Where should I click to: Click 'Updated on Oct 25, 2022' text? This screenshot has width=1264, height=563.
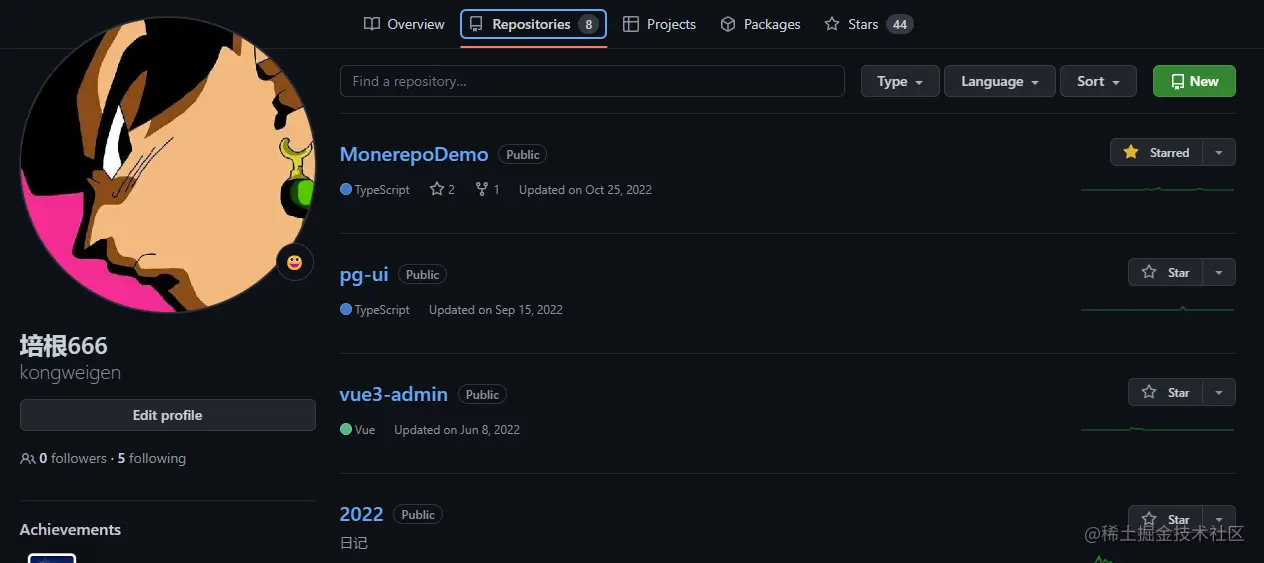[585, 190]
